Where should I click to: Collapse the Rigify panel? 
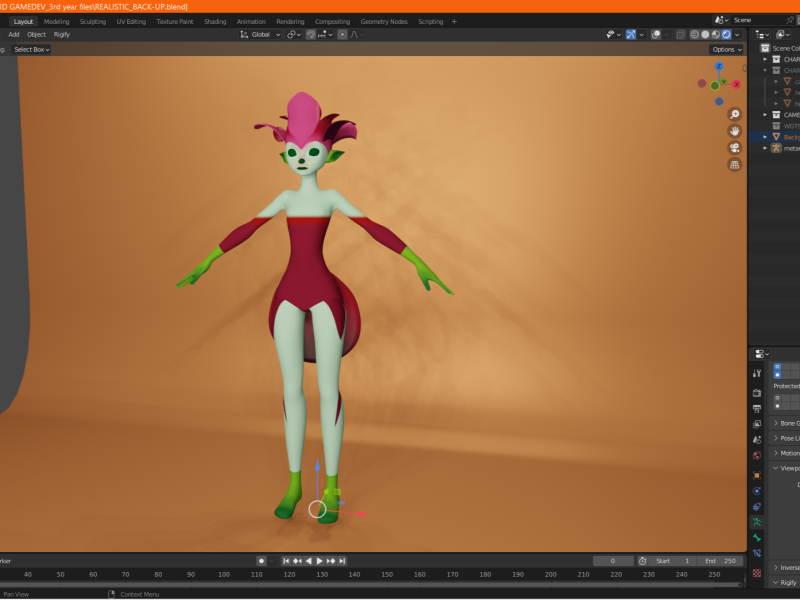pos(786,582)
